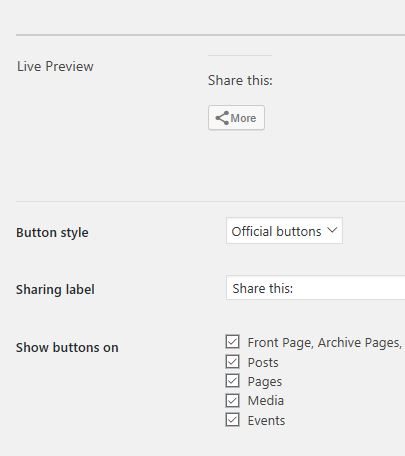405x456 pixels.
Task: Toggle the Pages checkbox
Action: pos(232,381)
